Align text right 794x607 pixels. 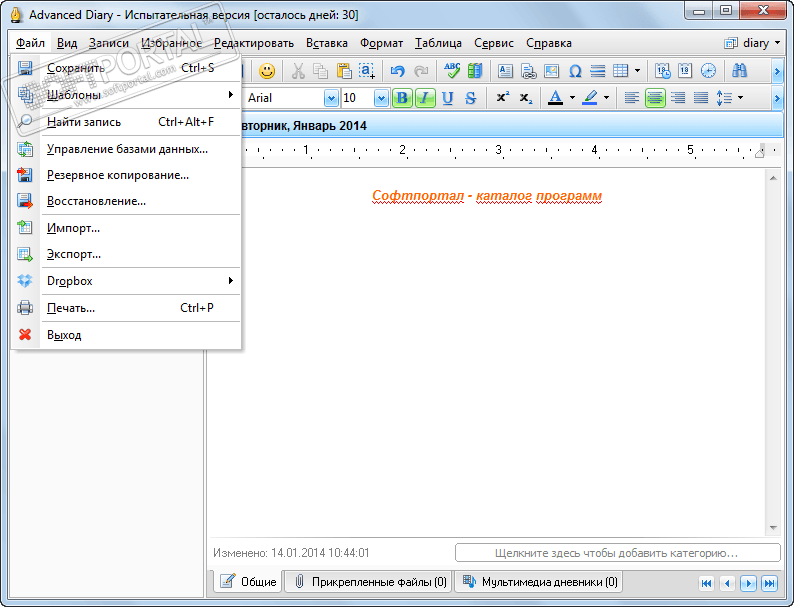(678, 98)
